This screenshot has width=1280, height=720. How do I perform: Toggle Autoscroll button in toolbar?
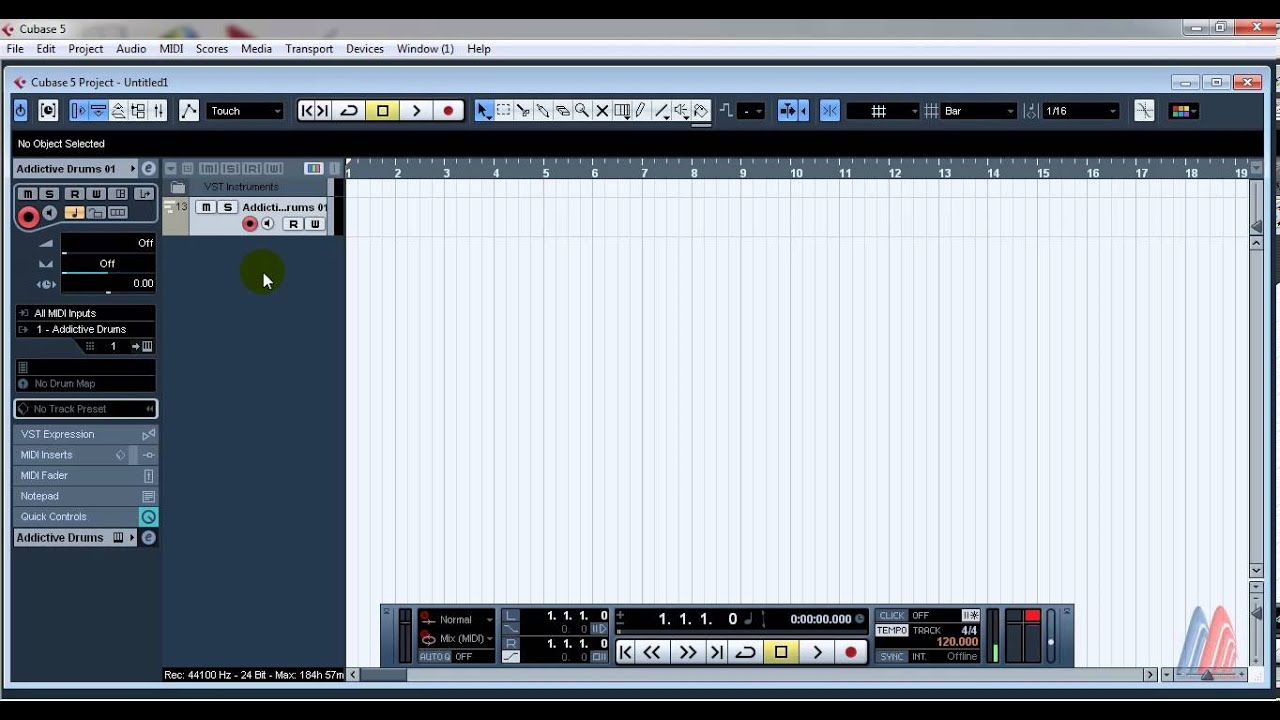point(788,111)
